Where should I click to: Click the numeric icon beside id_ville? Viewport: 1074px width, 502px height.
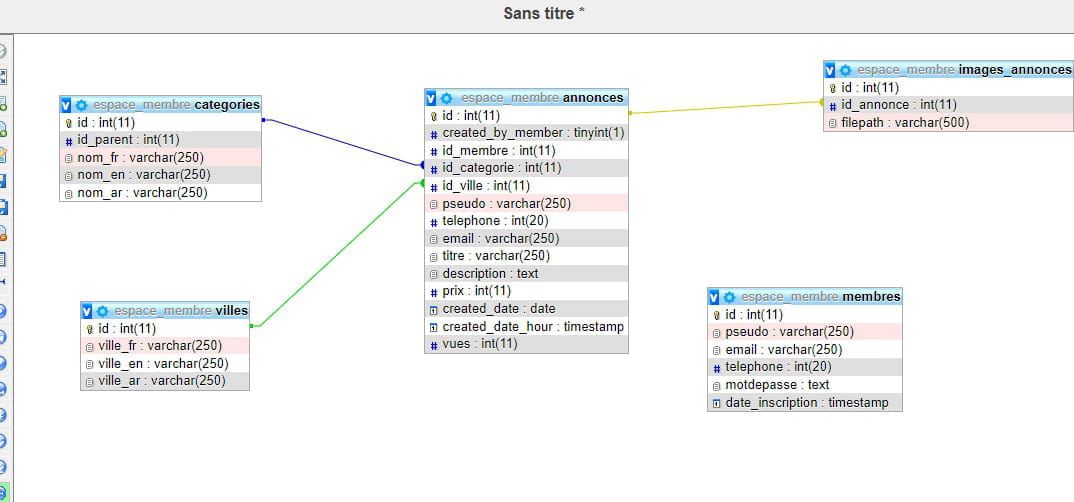[434, 187]
